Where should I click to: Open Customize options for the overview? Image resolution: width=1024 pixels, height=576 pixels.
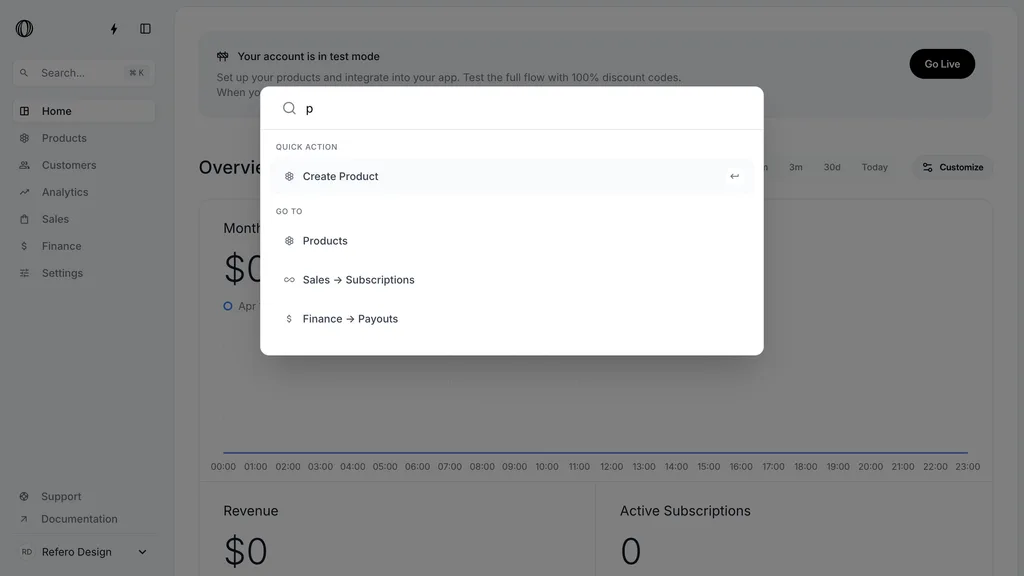pyautogui.click(x=953, y=167)
